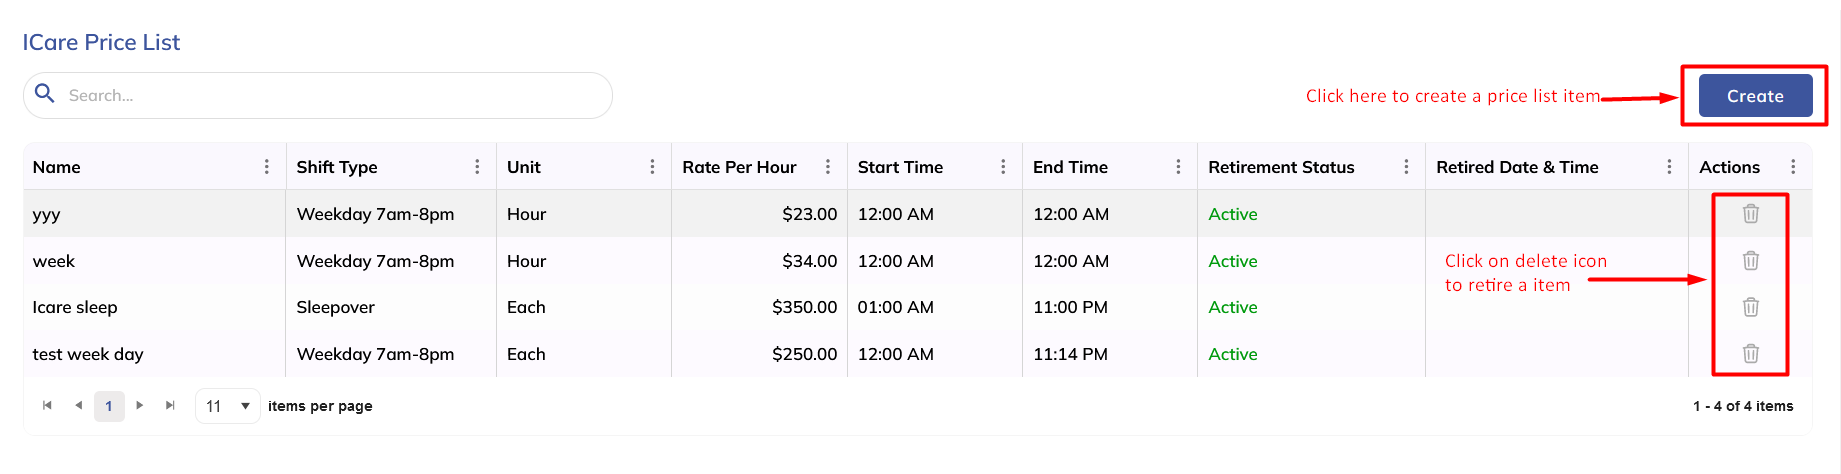
Task: Click trash icon for week row
Action: point(1750,260)
